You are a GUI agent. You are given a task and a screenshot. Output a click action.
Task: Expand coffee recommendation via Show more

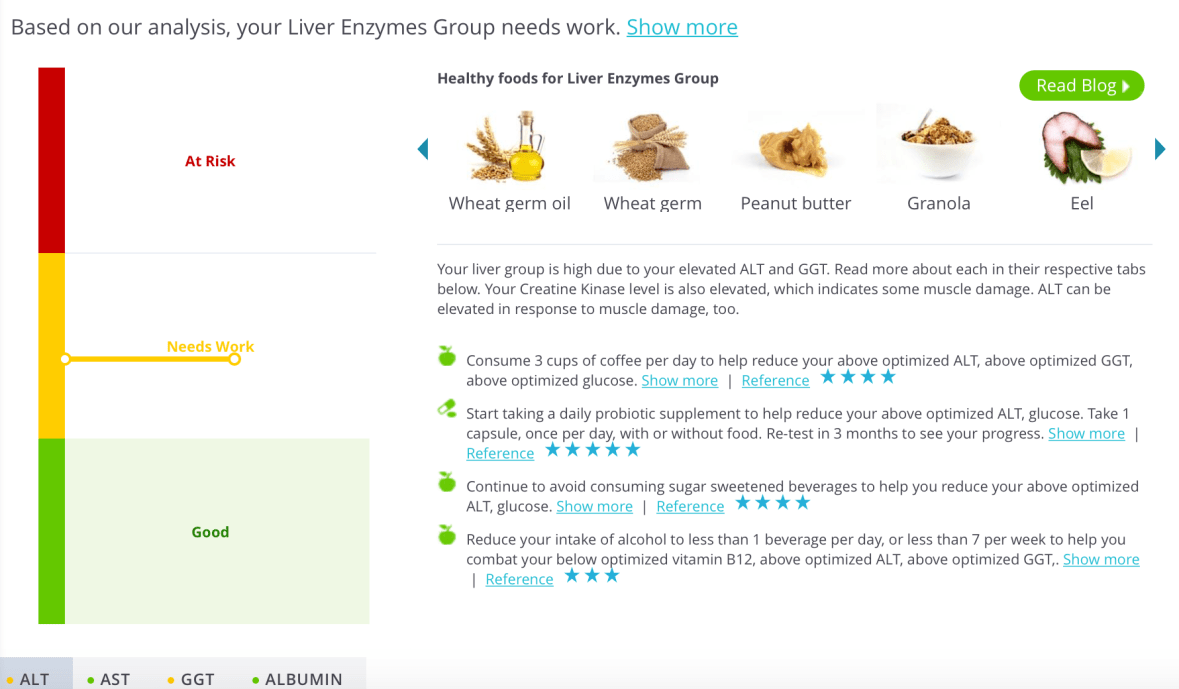point(680,380)
